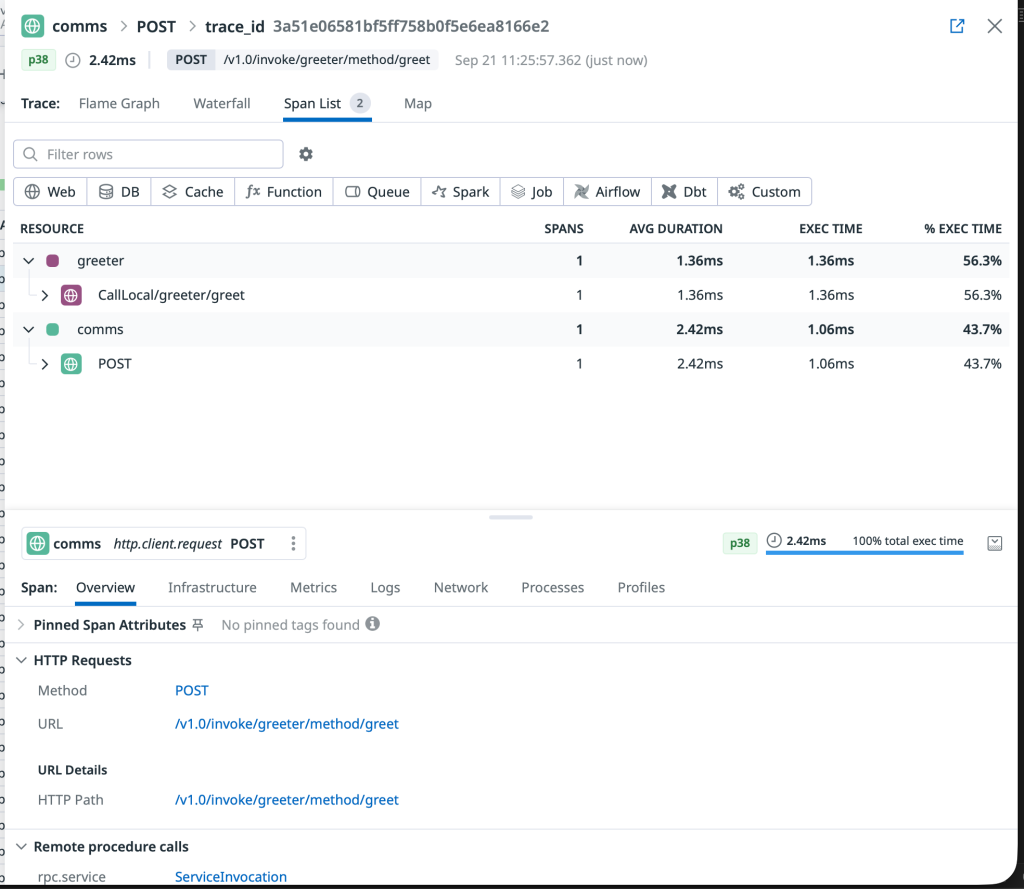This screenshot has height=889, width=1024.
Task: Select the Function (fx) span filter
Action: pos(283,191)
